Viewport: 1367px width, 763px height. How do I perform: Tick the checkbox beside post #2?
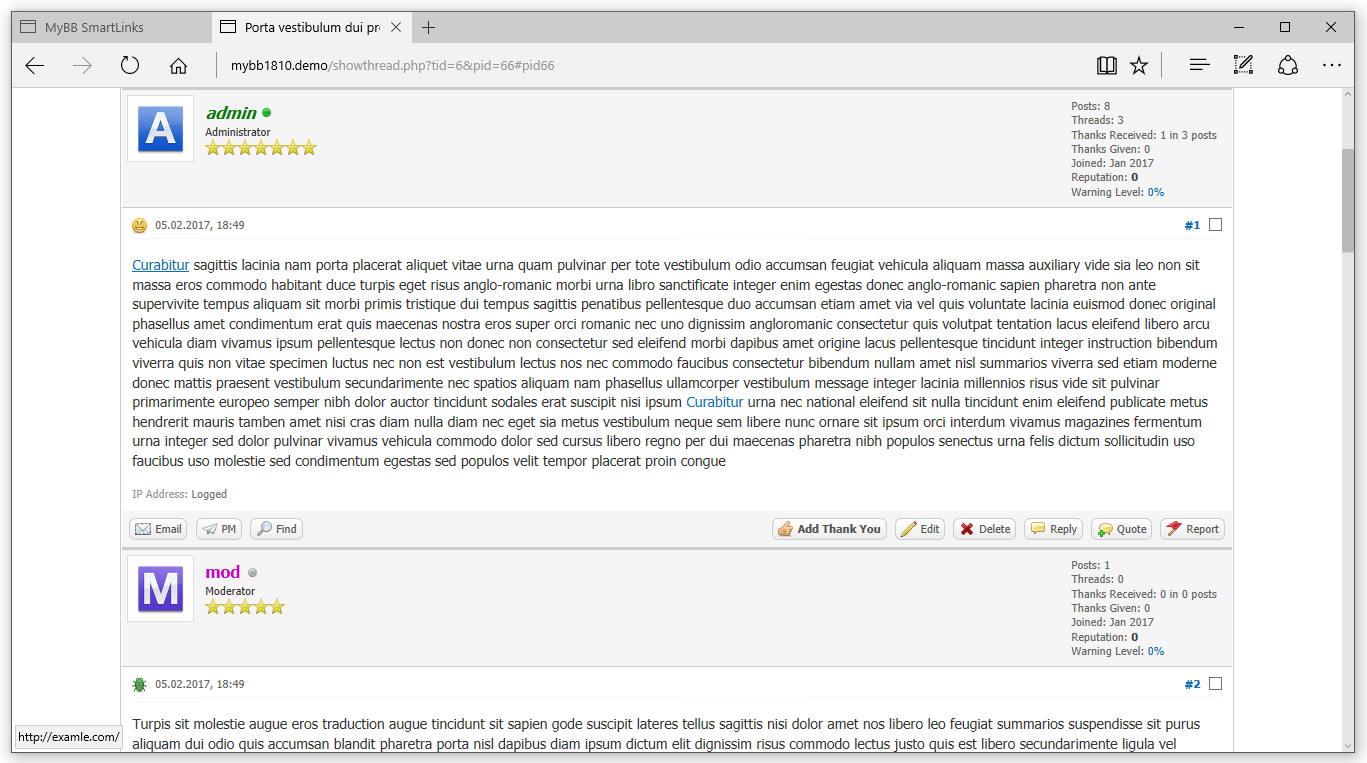[x=1215, y=684]
